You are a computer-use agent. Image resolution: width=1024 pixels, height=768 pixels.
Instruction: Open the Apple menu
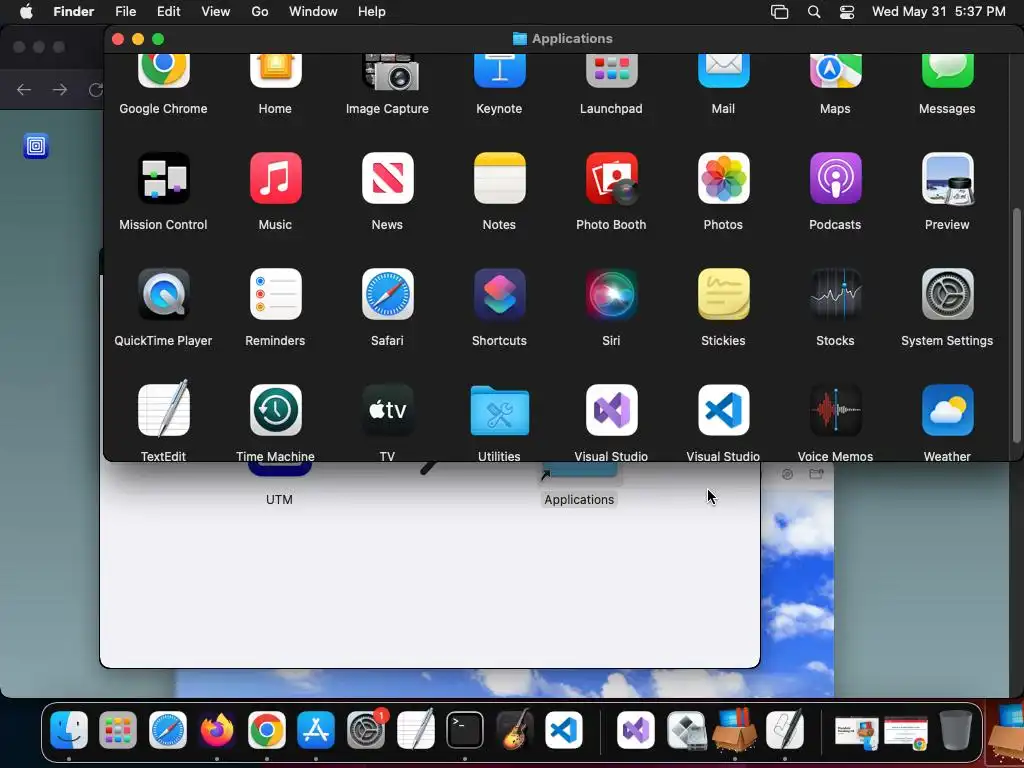(x=26, y=12)
